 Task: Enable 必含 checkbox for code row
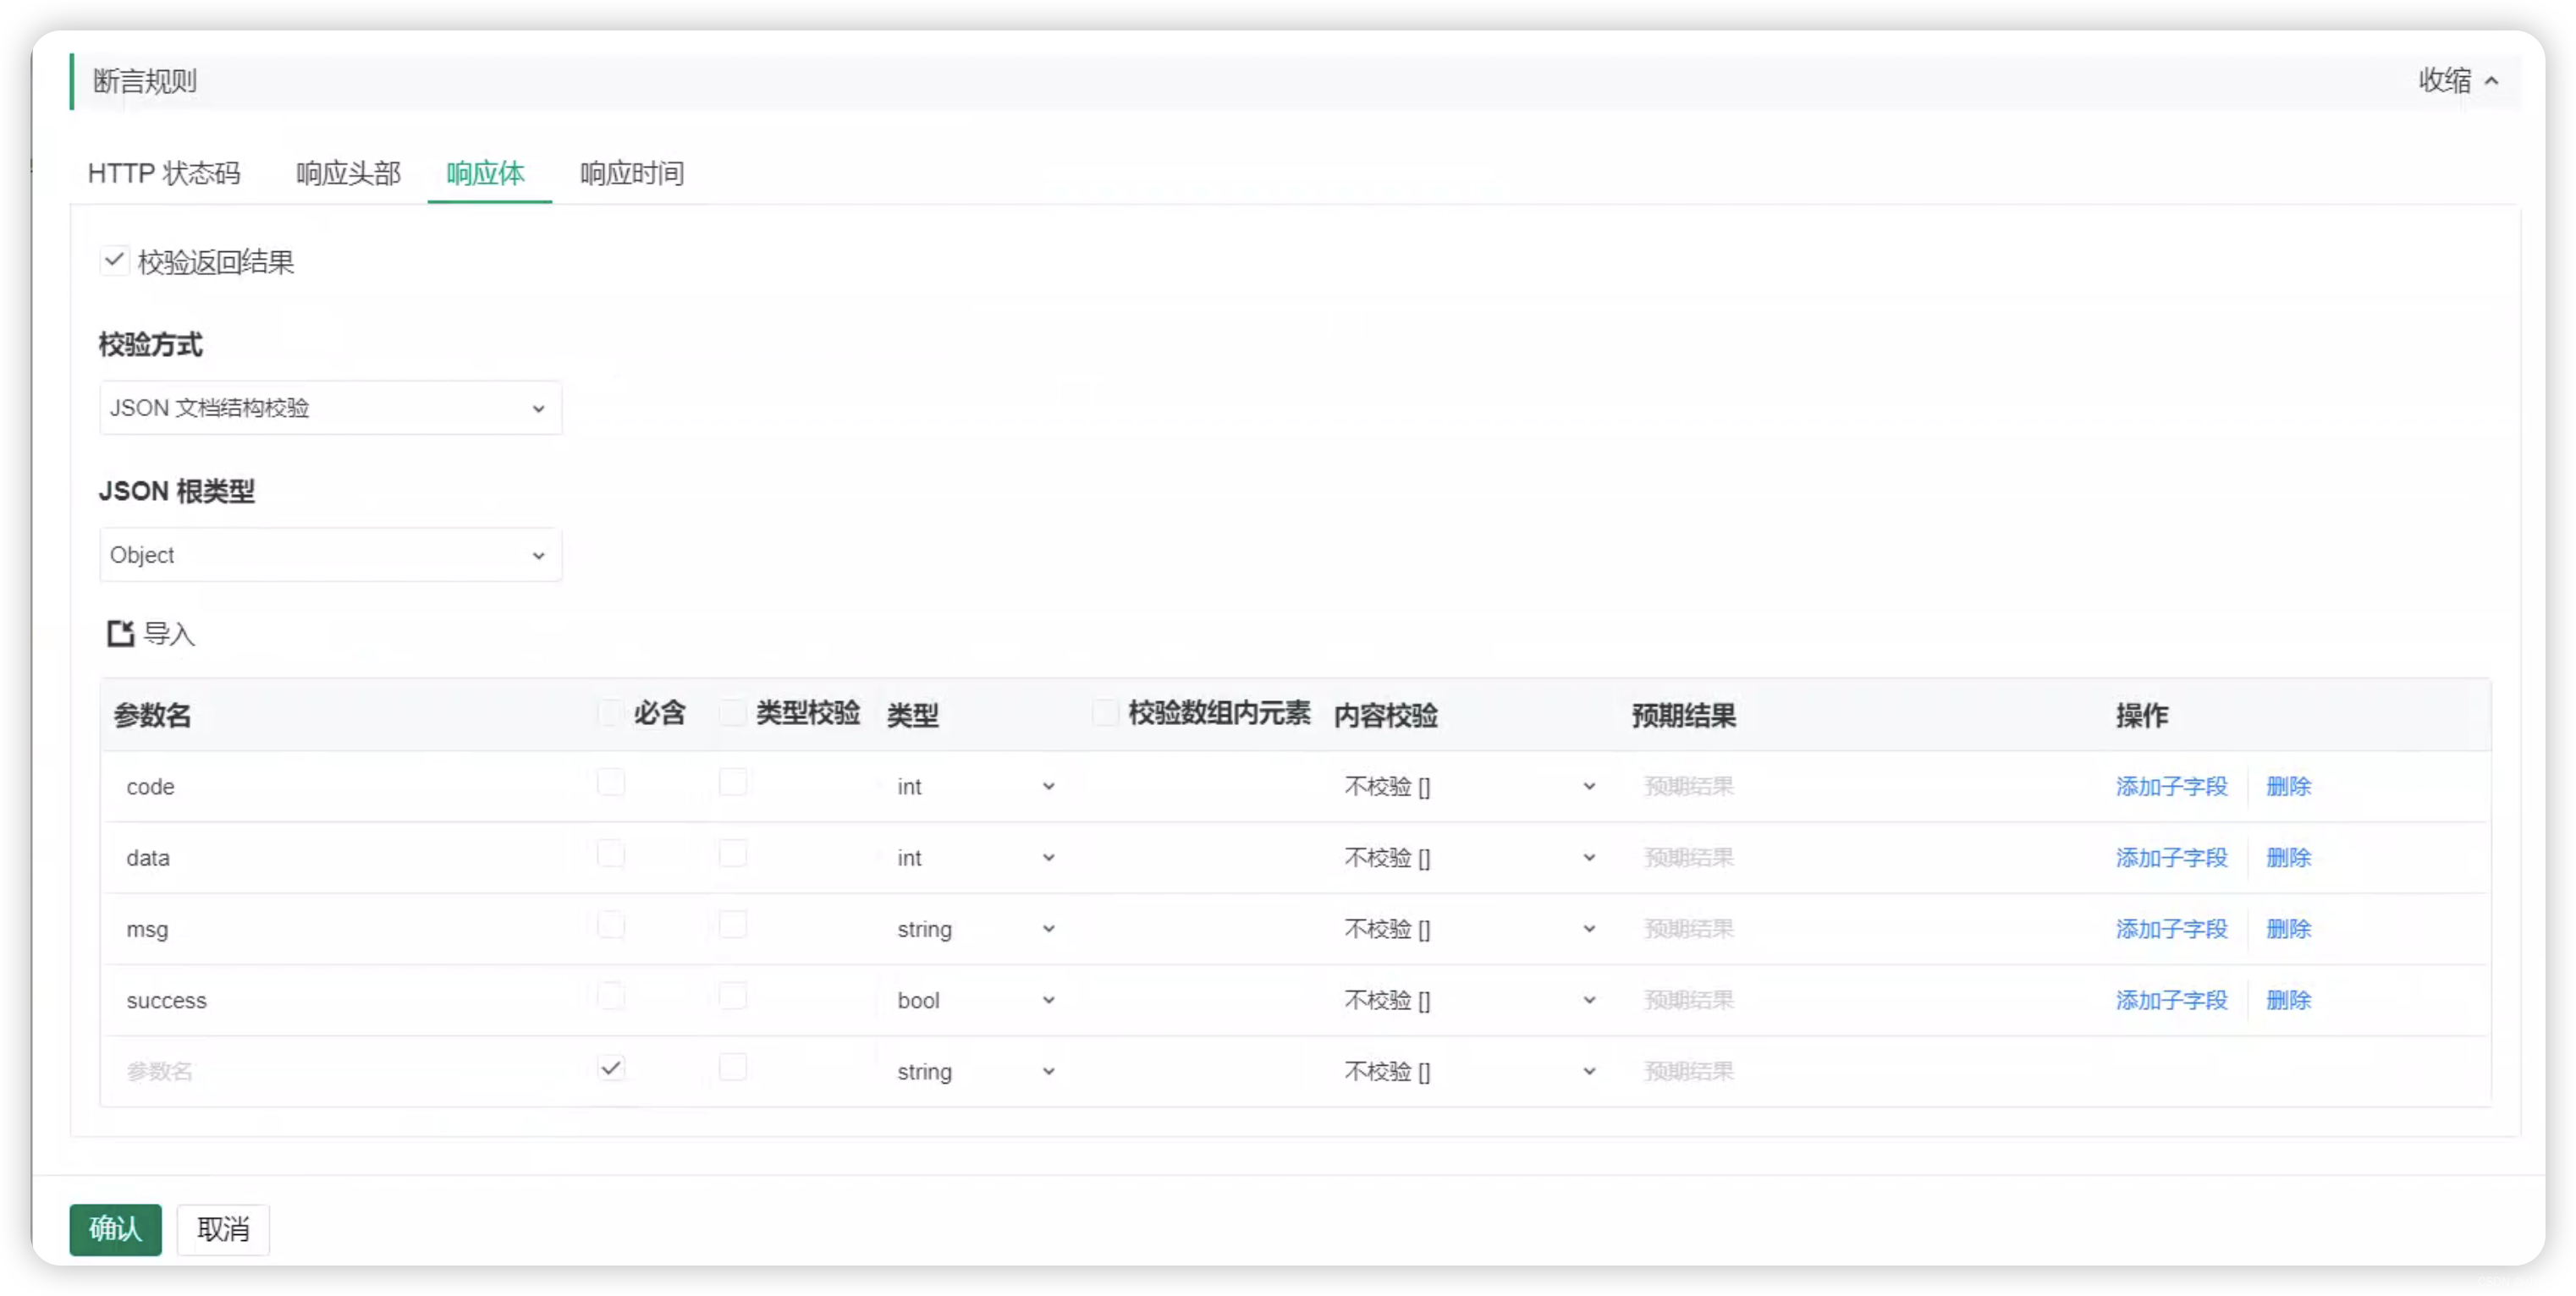click(610, 782)
